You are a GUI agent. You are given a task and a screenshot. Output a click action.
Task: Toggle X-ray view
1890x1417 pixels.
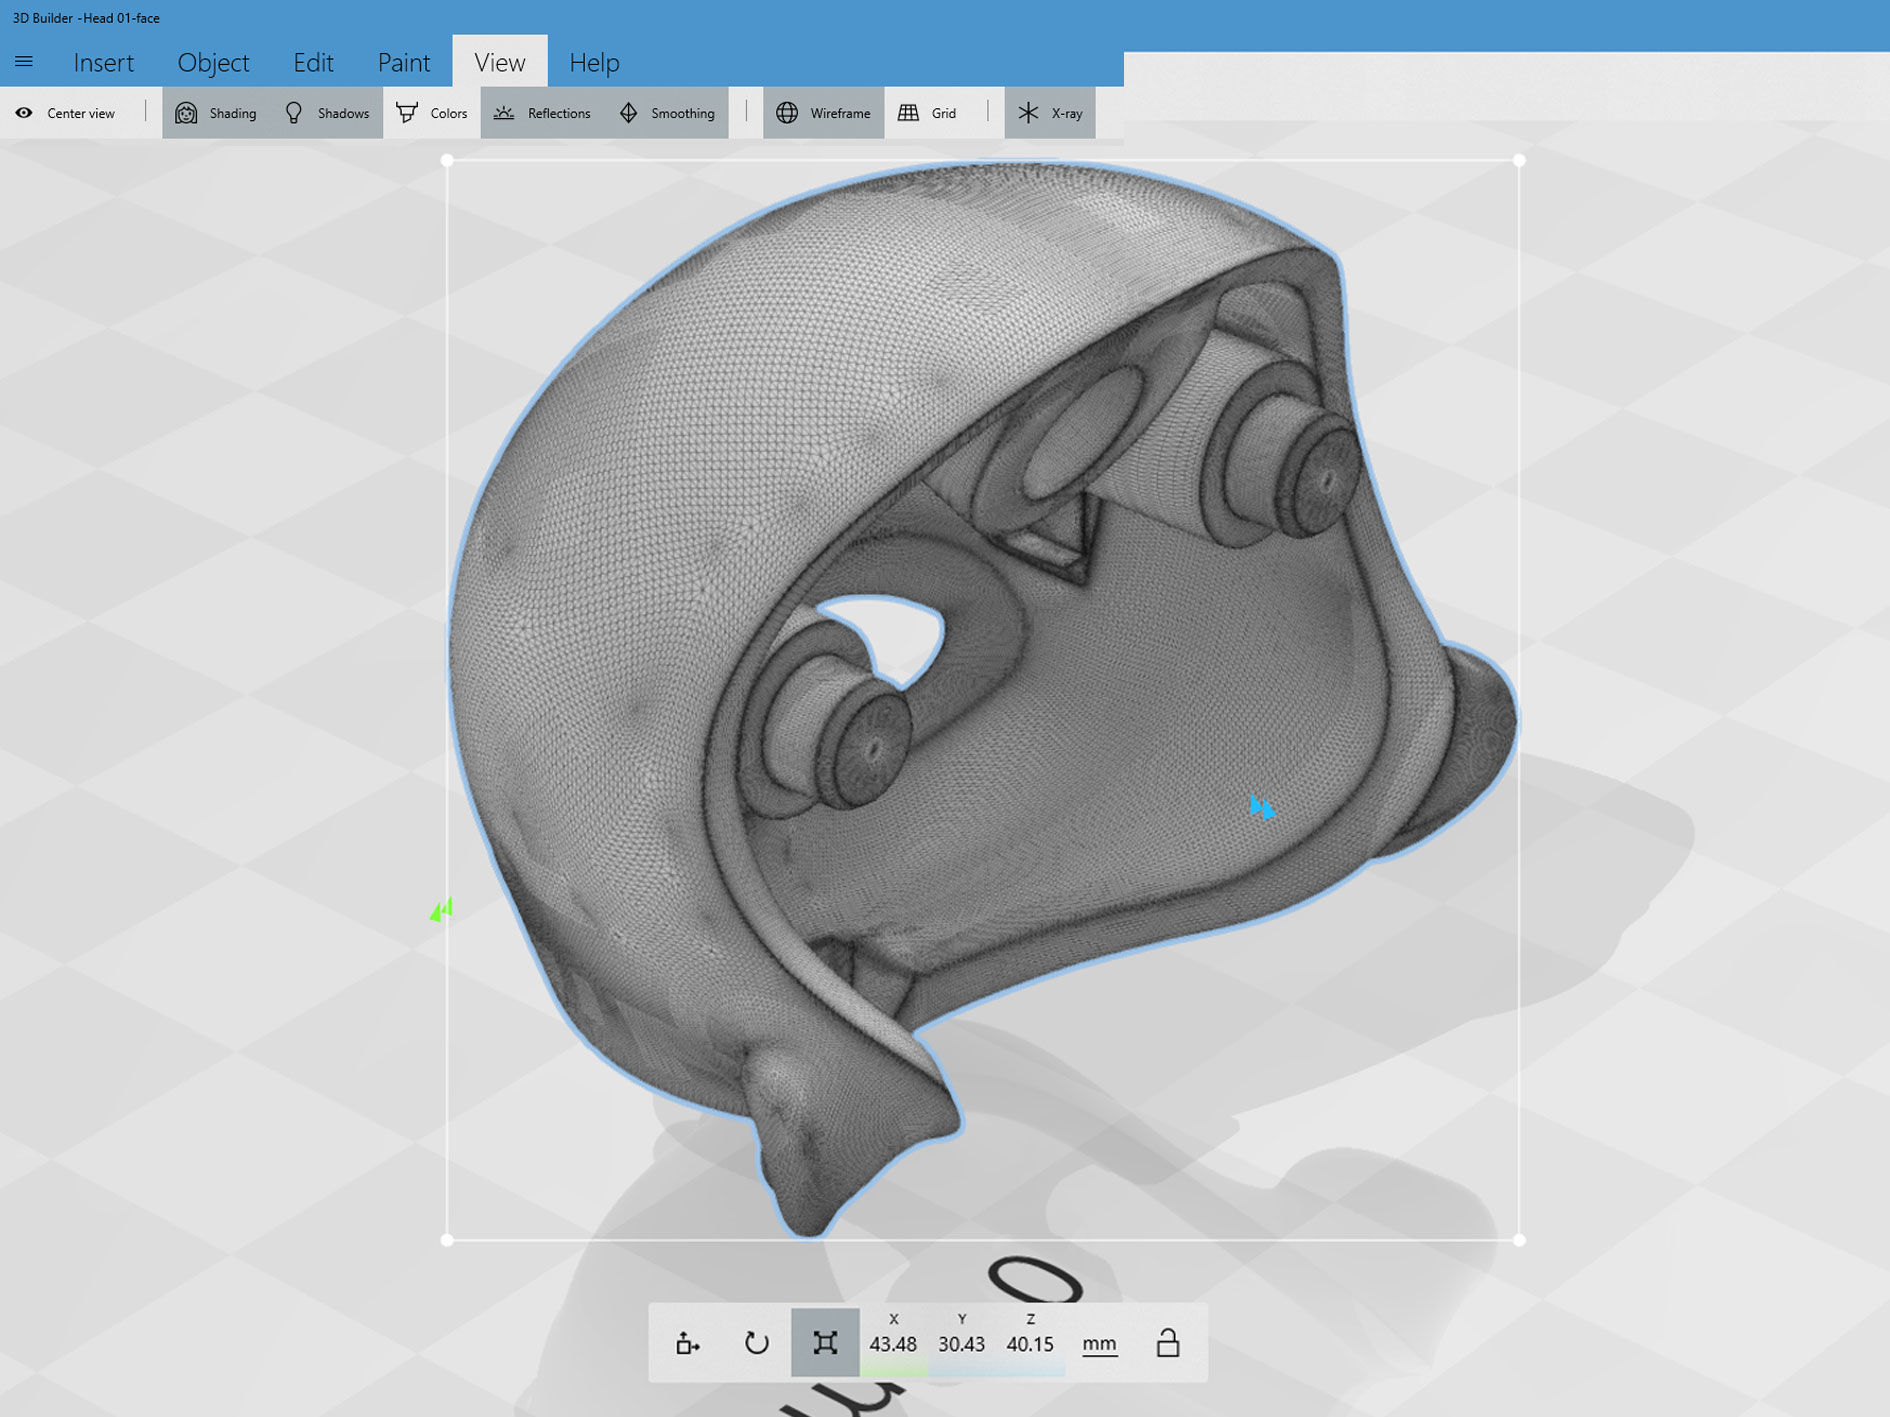click(1050, 113)
